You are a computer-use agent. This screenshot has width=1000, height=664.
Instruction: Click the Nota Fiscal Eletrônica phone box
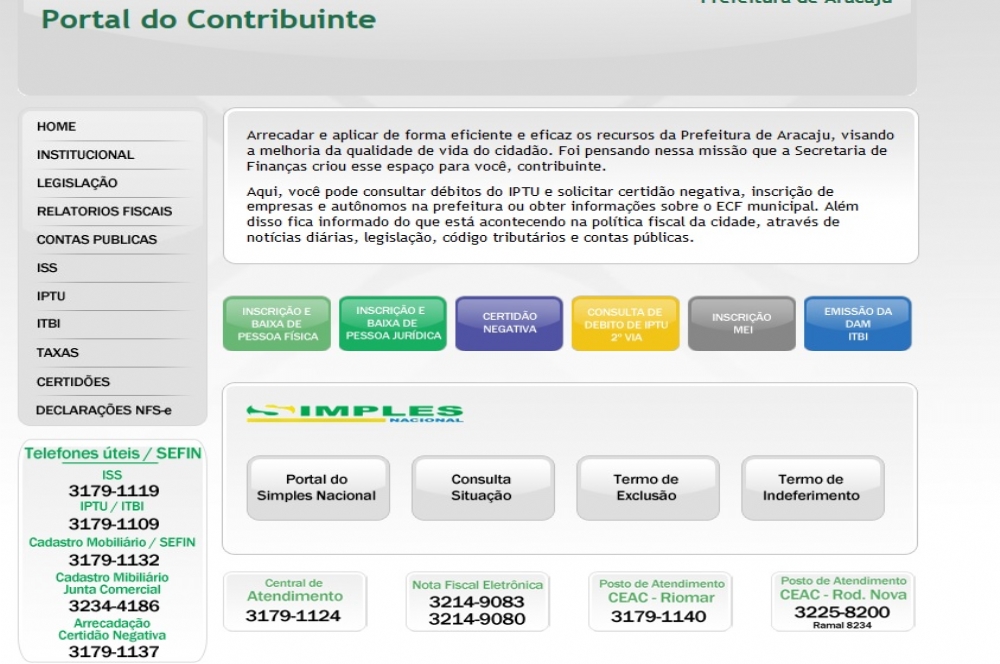[x=477, y=602]
